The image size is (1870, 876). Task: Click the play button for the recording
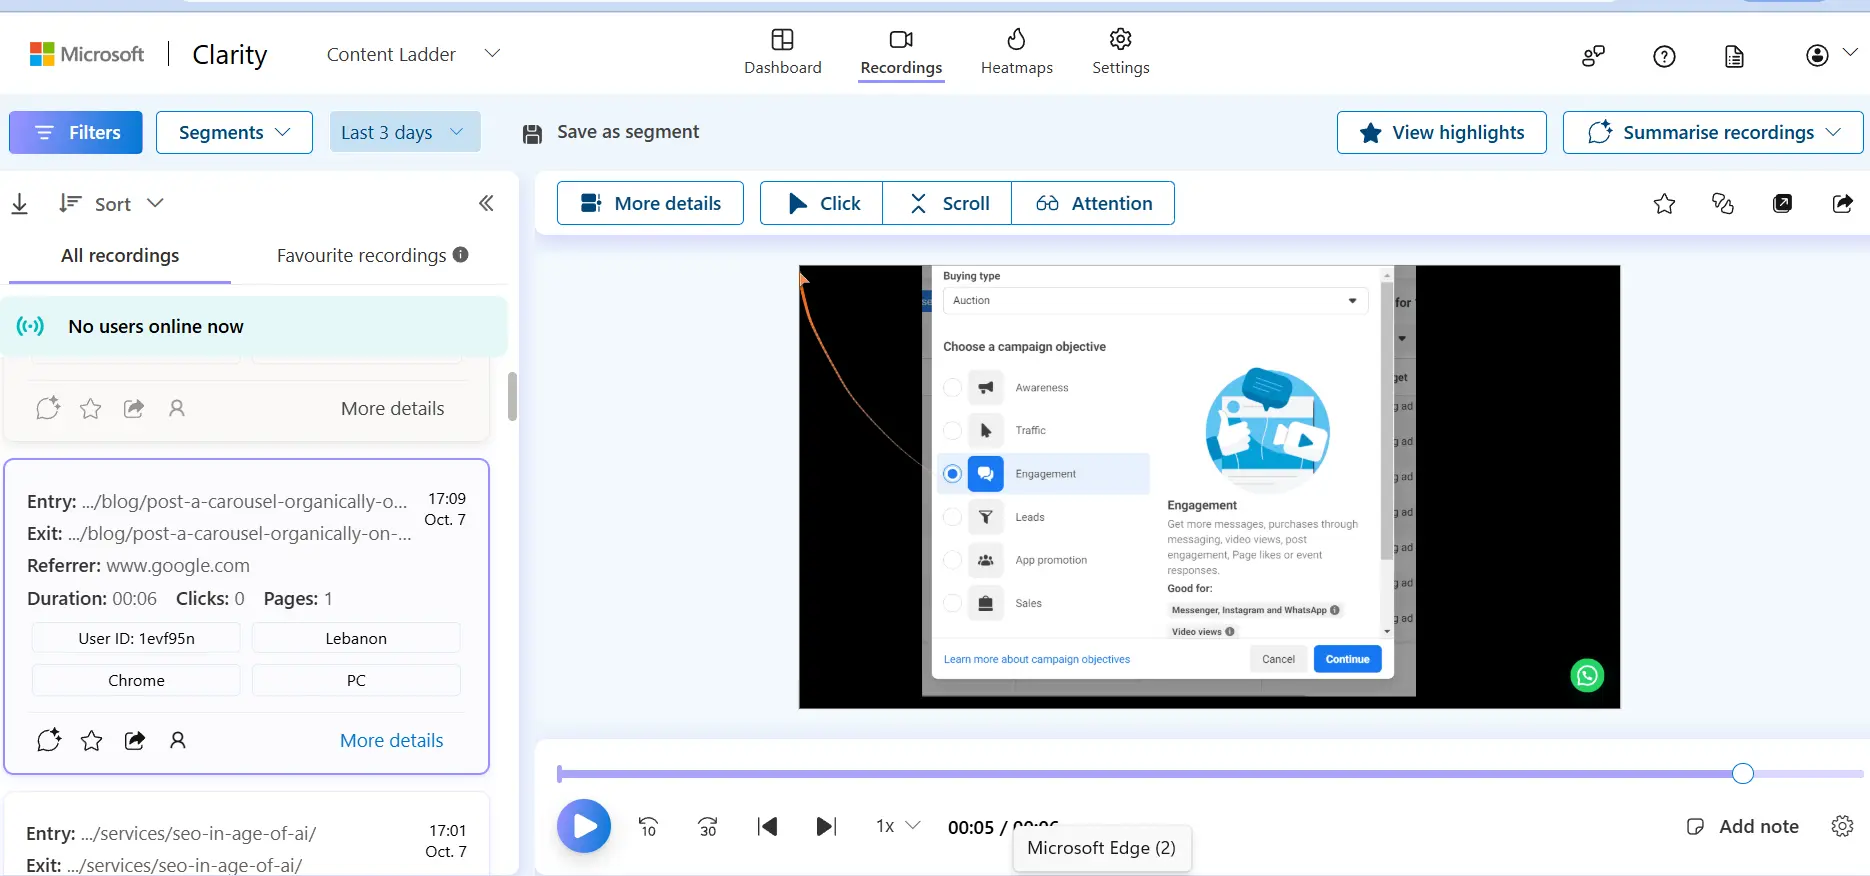click(x=584, y=826)
